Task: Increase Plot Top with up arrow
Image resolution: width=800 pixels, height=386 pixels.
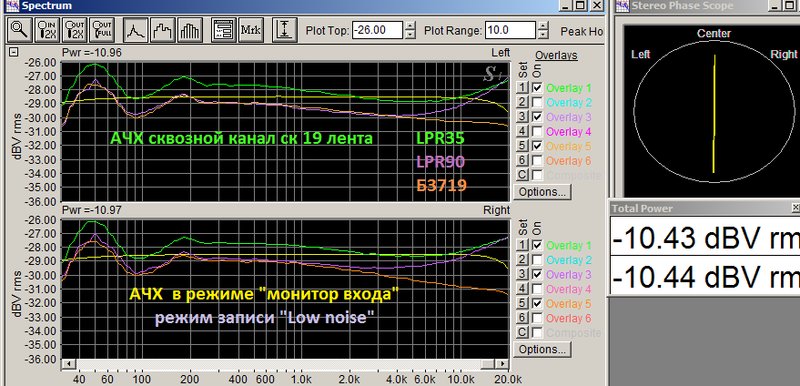Action: 410,25
